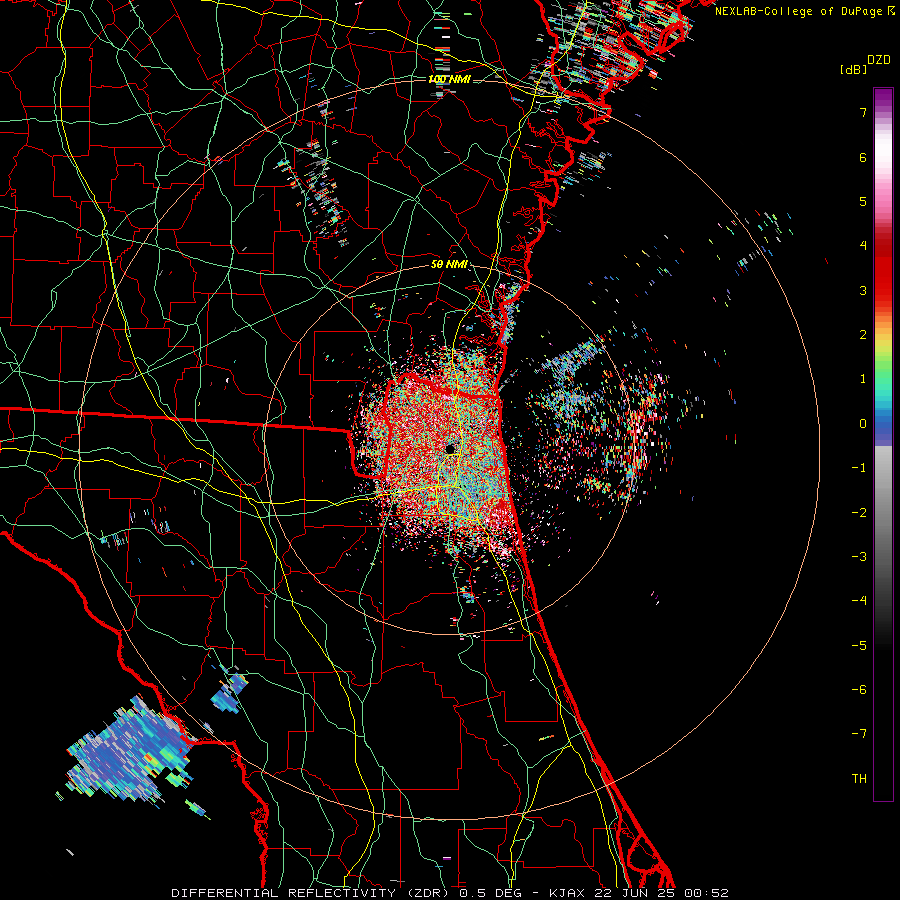Click the -7 value on the color scale
900x900 pixels.
(859, 734)
